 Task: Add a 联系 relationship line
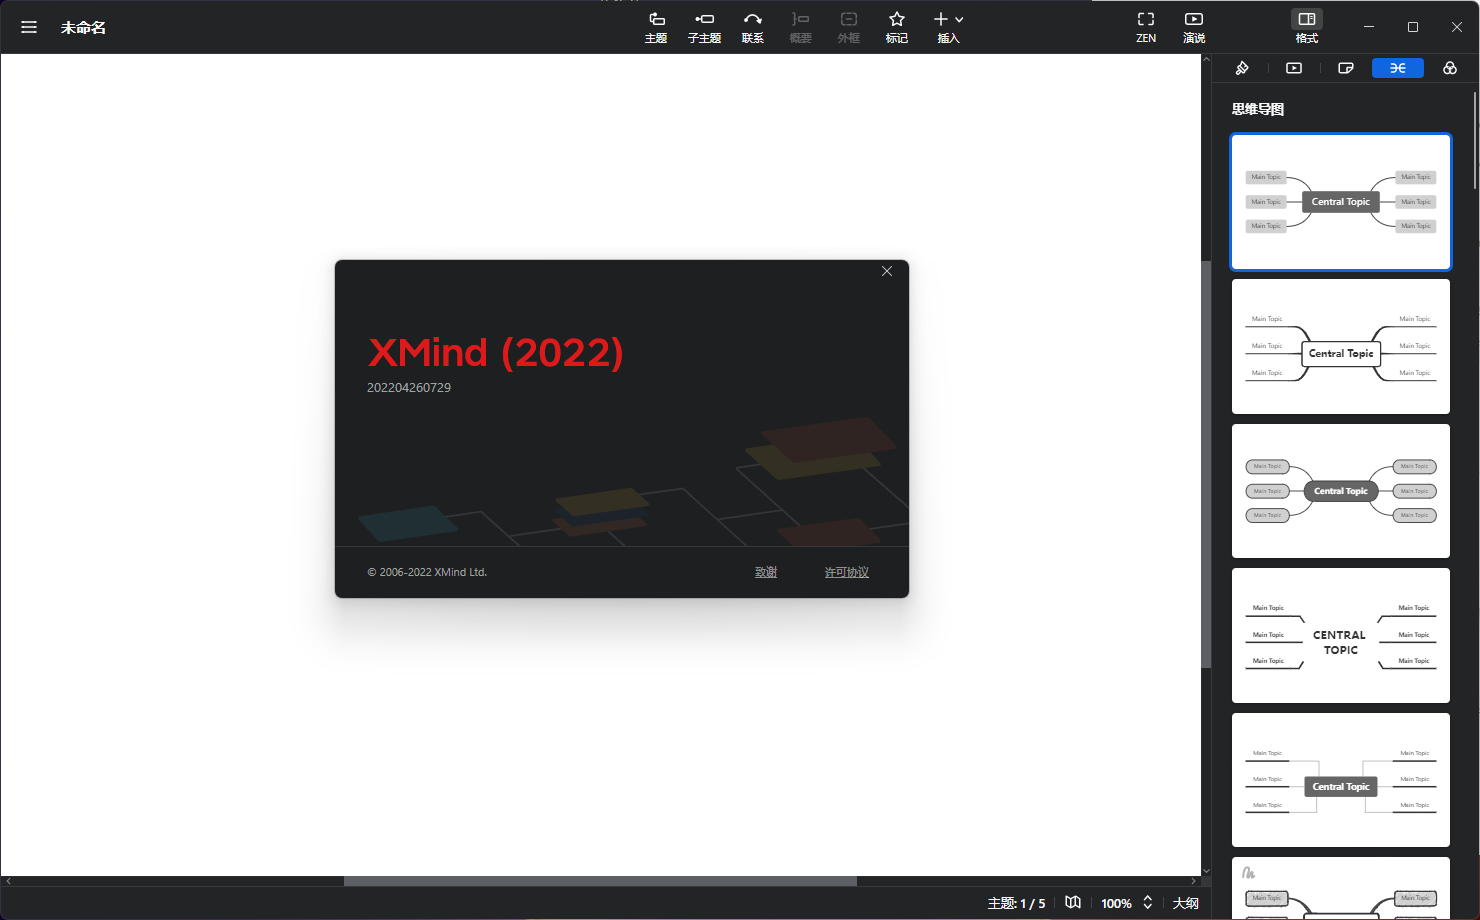pyautogui.click(x=753, y=27)
